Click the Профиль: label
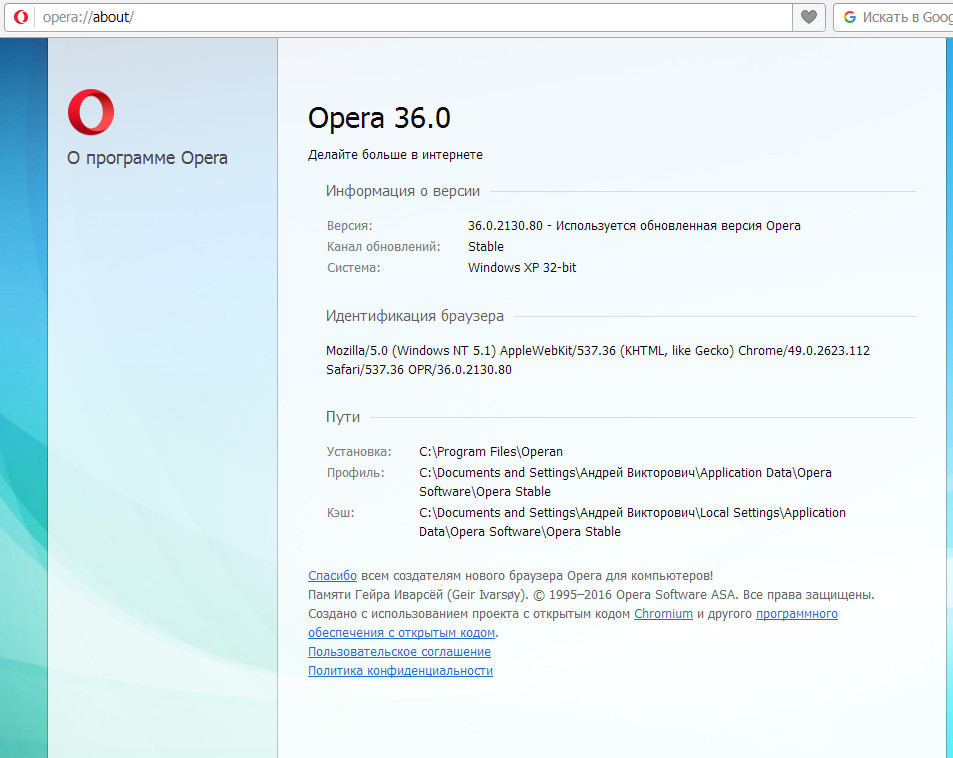 (x=356, y=473)
